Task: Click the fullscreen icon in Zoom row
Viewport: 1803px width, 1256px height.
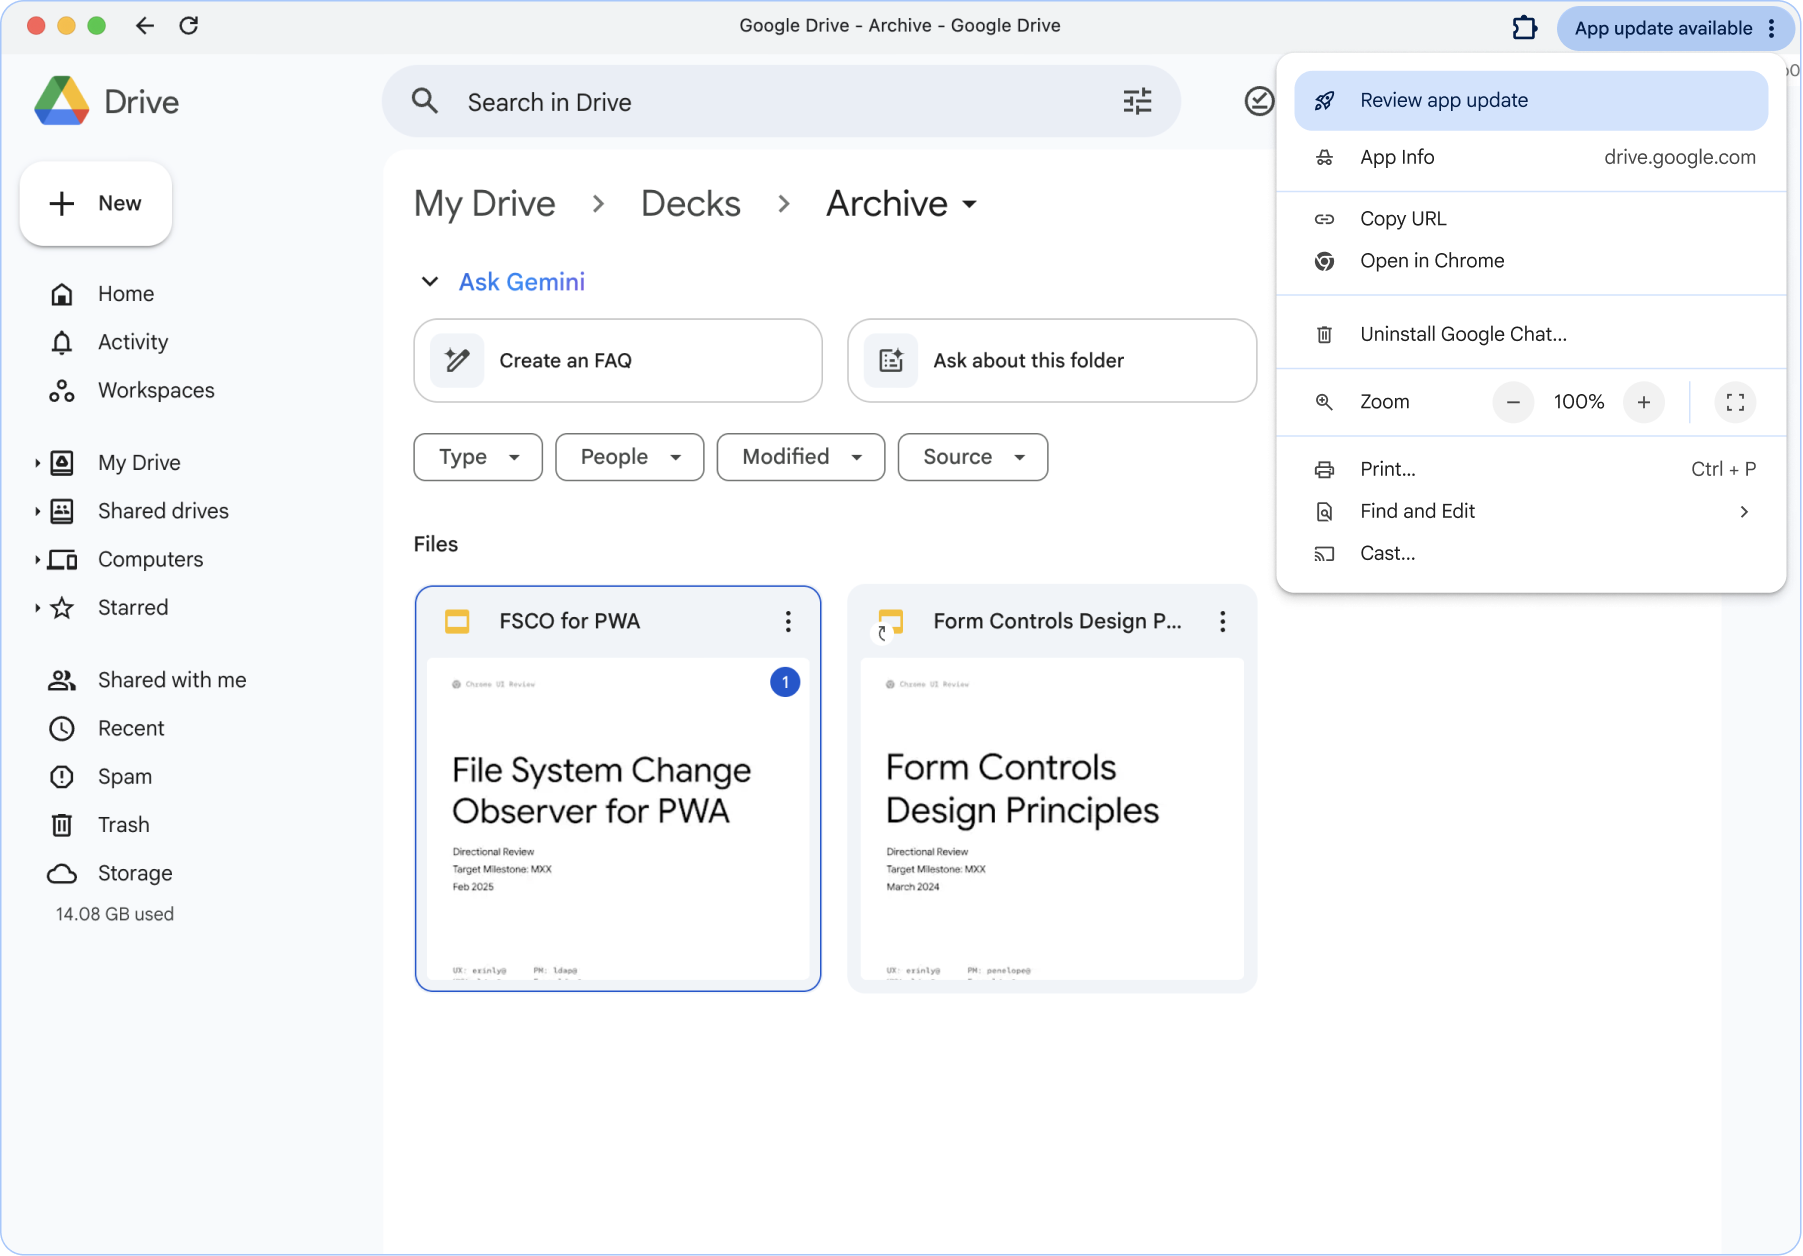Action: pyautogui.click(x=1735, y=402)
